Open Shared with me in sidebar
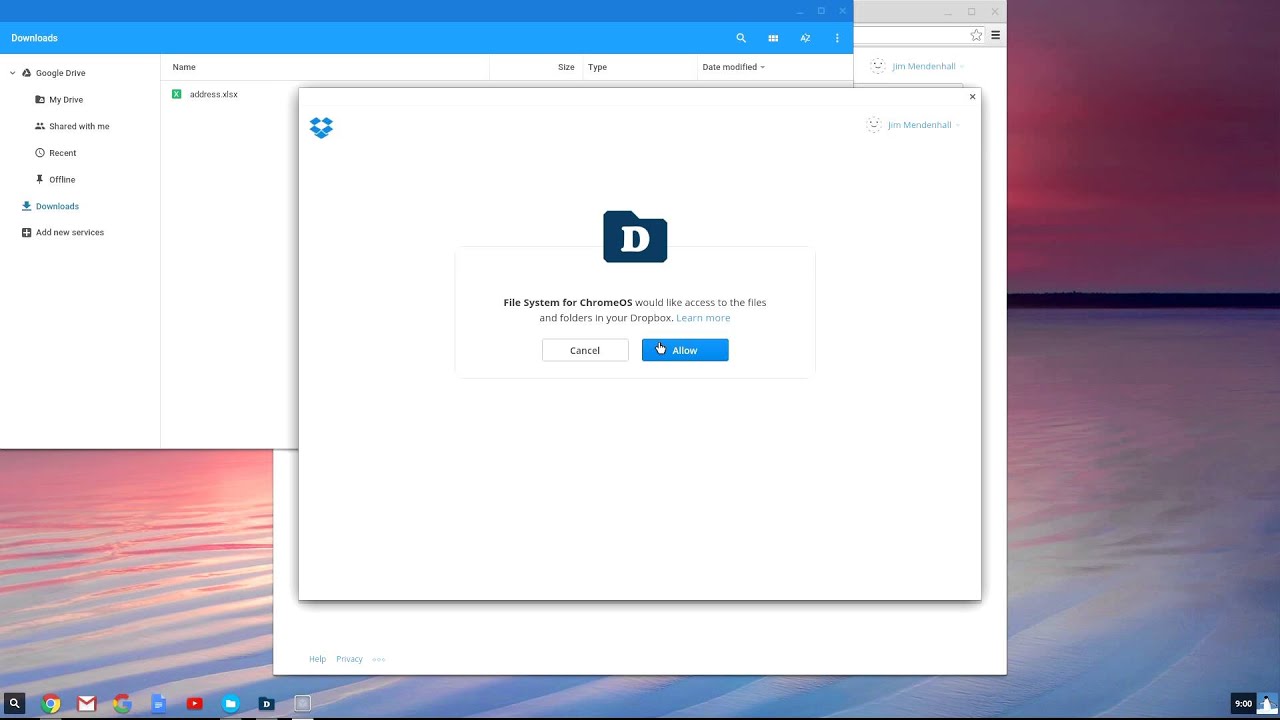This screenshot has width=1280, height=720. tap(79, 126)
